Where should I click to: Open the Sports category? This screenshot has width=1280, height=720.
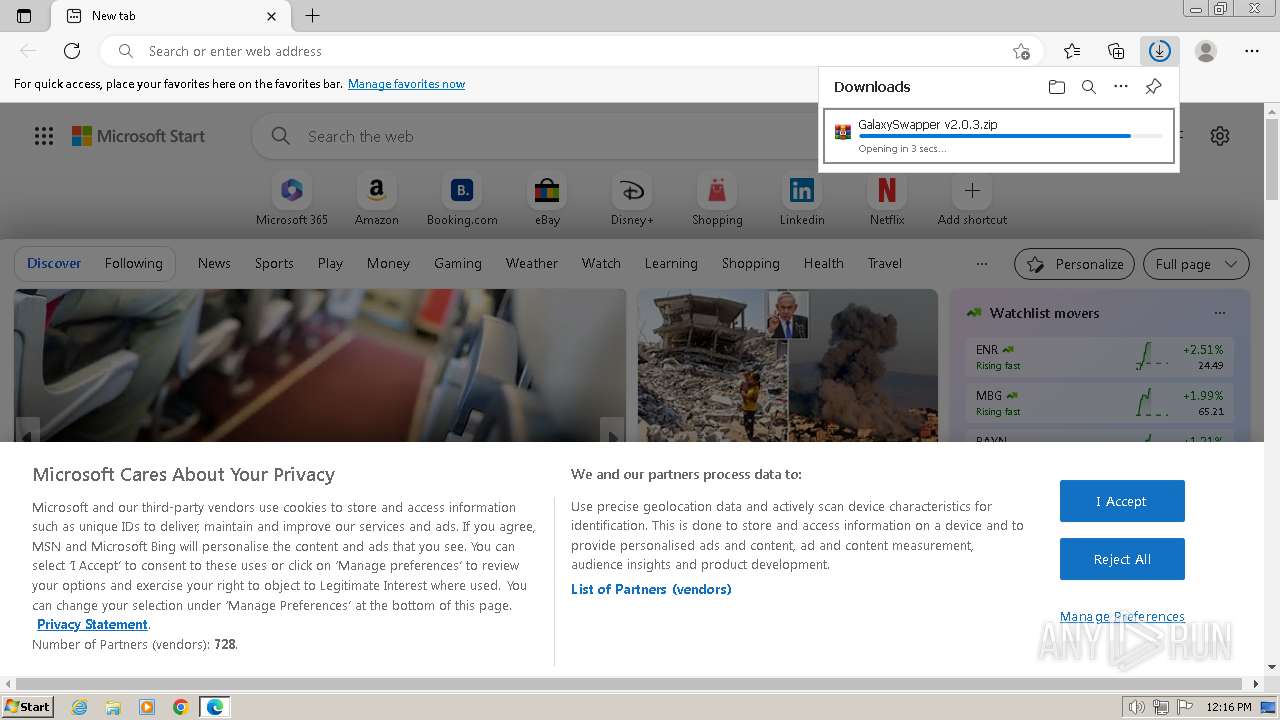274,263
